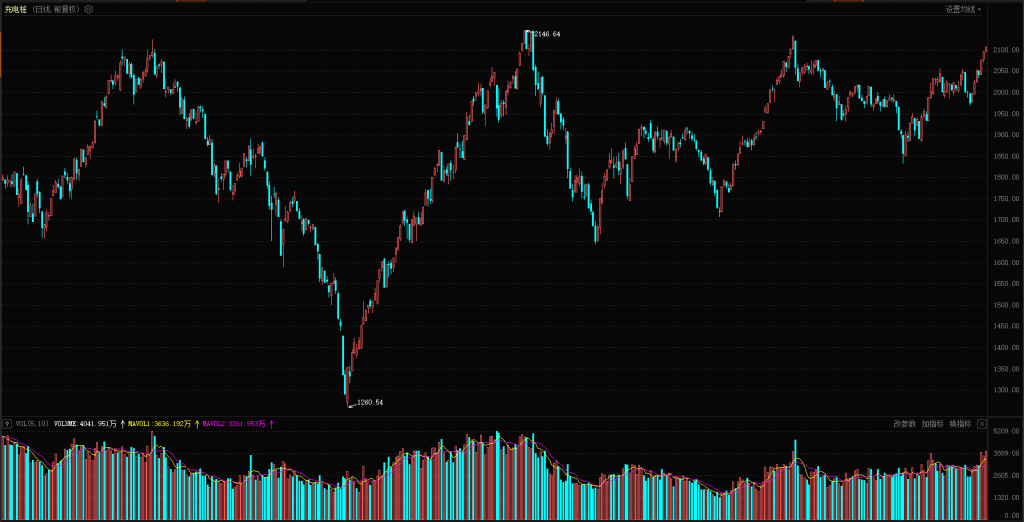Viewport: 1024px width, 522px height.
Task: Click the up arrow after the VOLUME value
Action: tap(122, 424)
